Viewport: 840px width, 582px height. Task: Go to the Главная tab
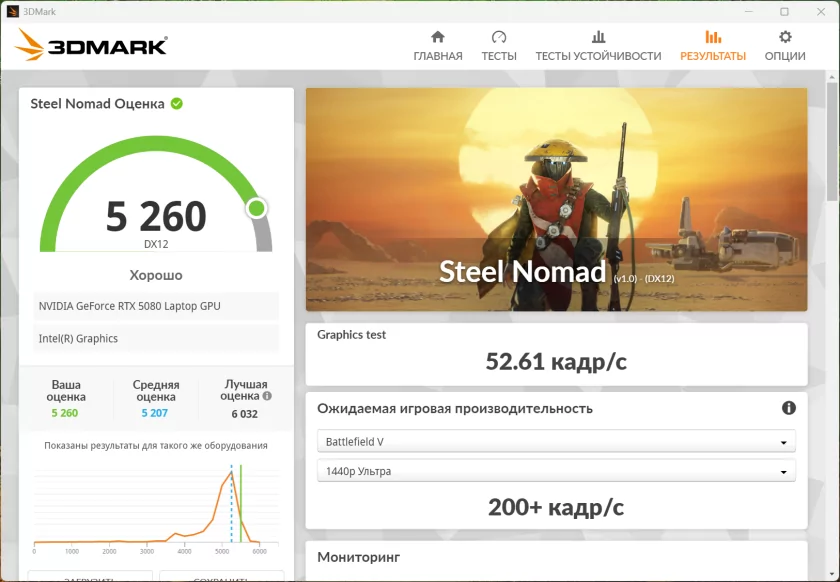point(438,56)
